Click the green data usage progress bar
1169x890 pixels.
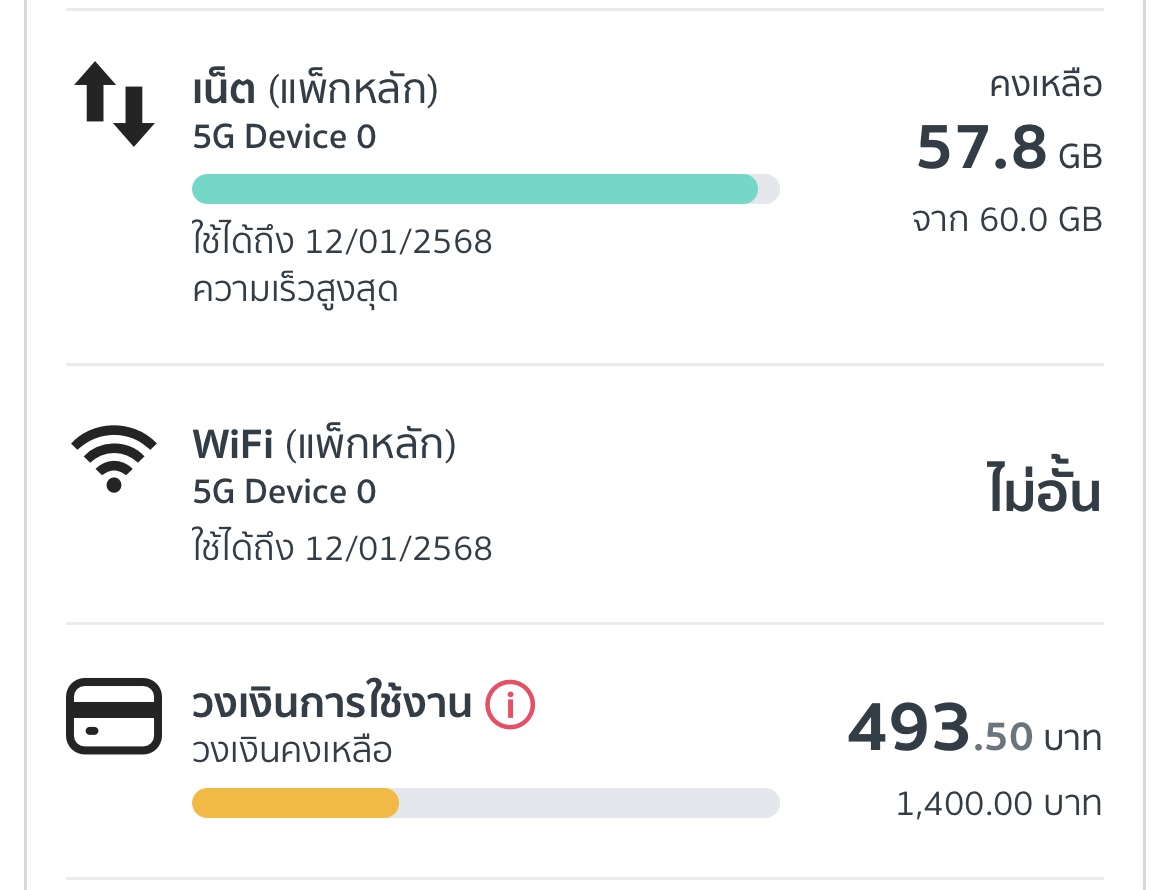(x=485, y=189)
